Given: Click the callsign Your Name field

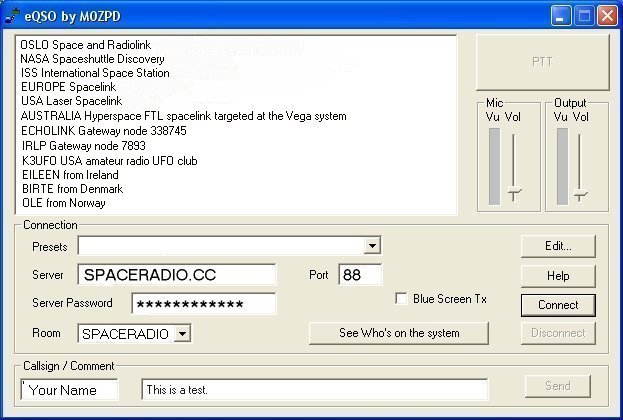Looking at the screenshot, I should click(69, 390).
